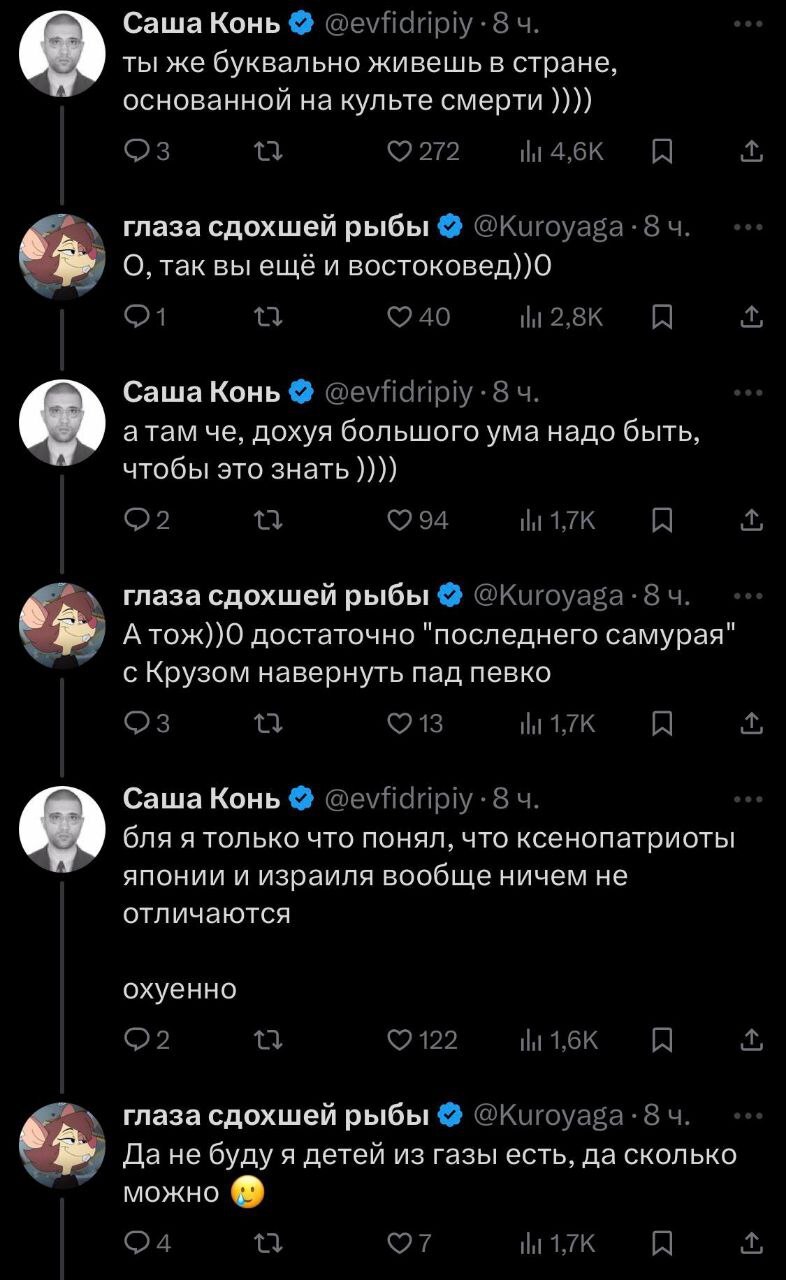The height and width of the screenshot is (1280, 786).
Task: Open more options on first tweet
Action: coord(749,21)
